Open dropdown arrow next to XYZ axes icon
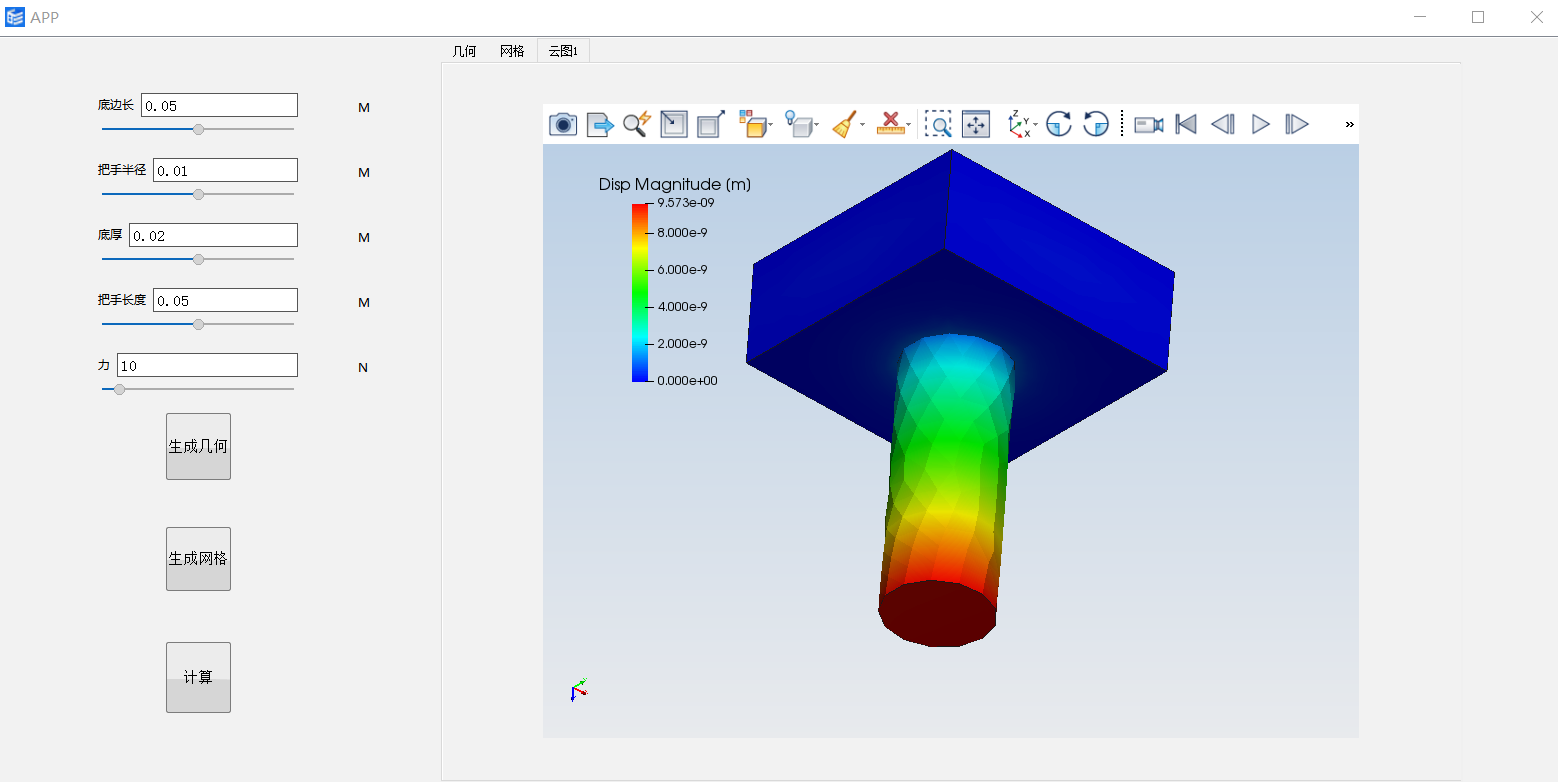This screenshot has width=1558, height=782. point(1036,125)
